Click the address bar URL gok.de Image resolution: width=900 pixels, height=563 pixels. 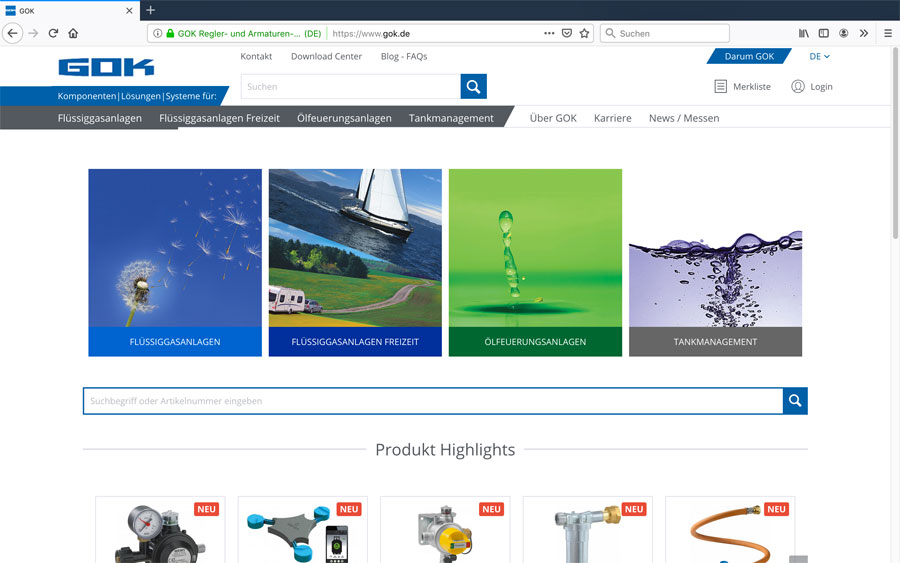point(371,33)
